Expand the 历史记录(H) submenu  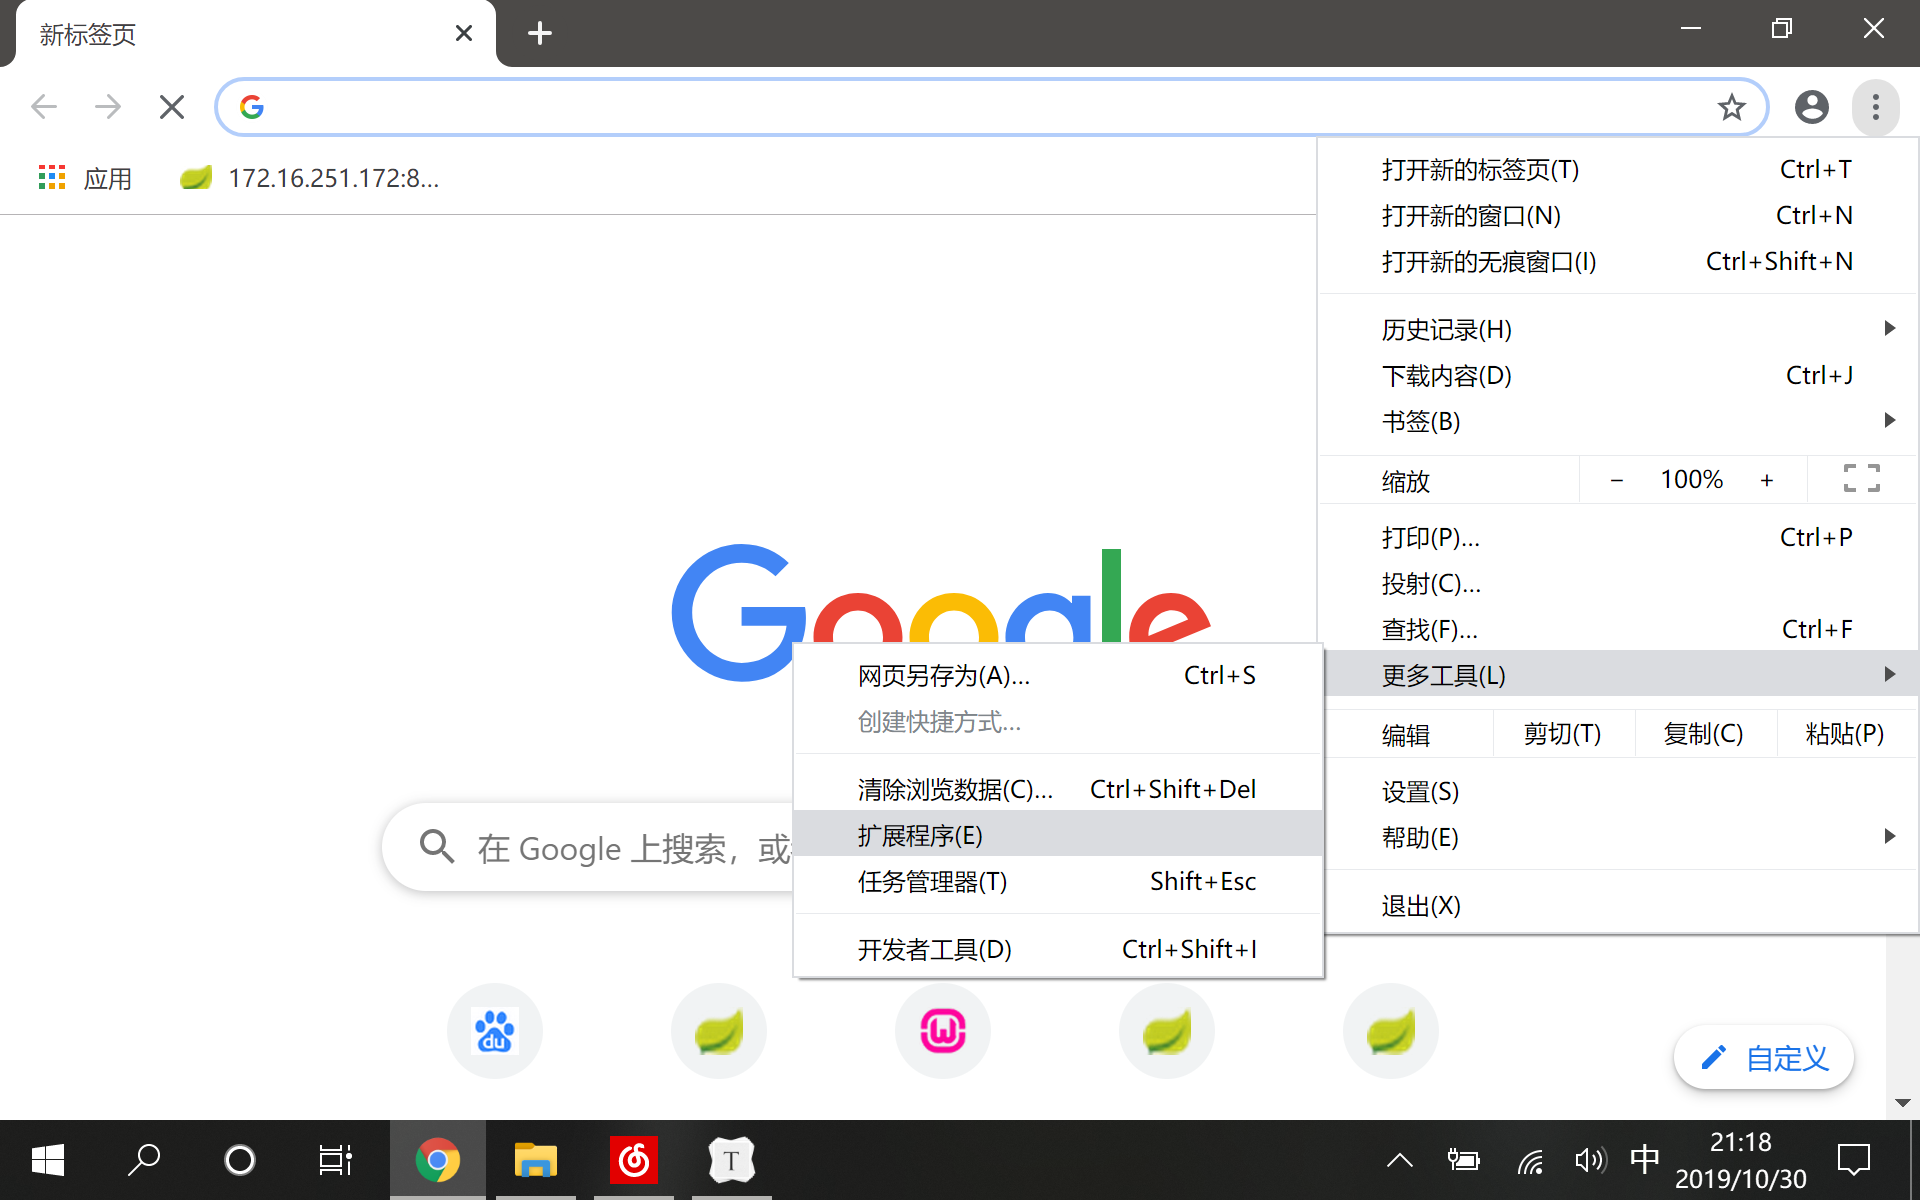pyautogui.click(x=1618, y=329)
